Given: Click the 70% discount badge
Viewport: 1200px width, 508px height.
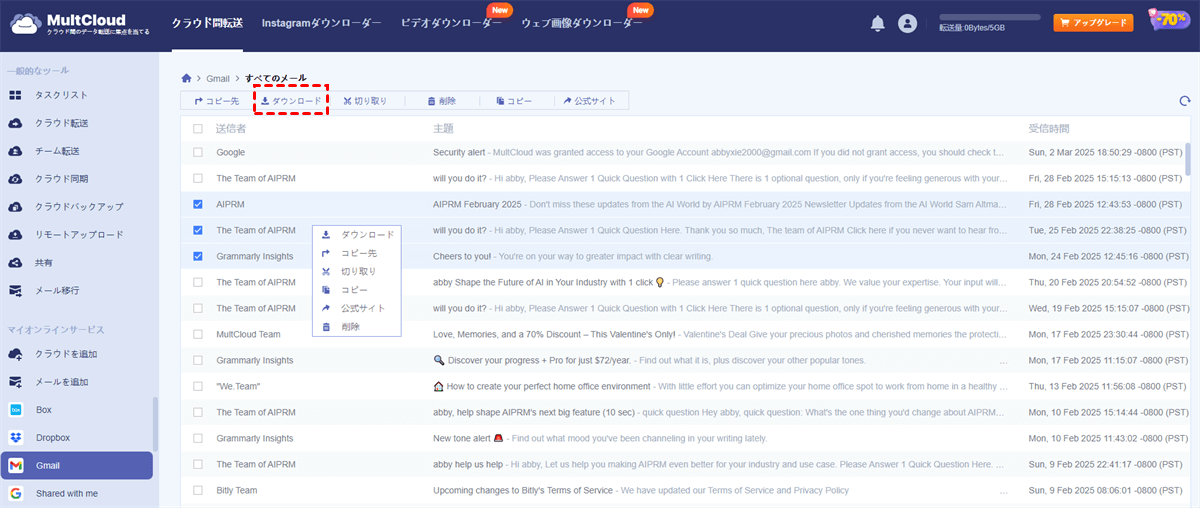Looking at the screenshot, I should [1169, 21].
